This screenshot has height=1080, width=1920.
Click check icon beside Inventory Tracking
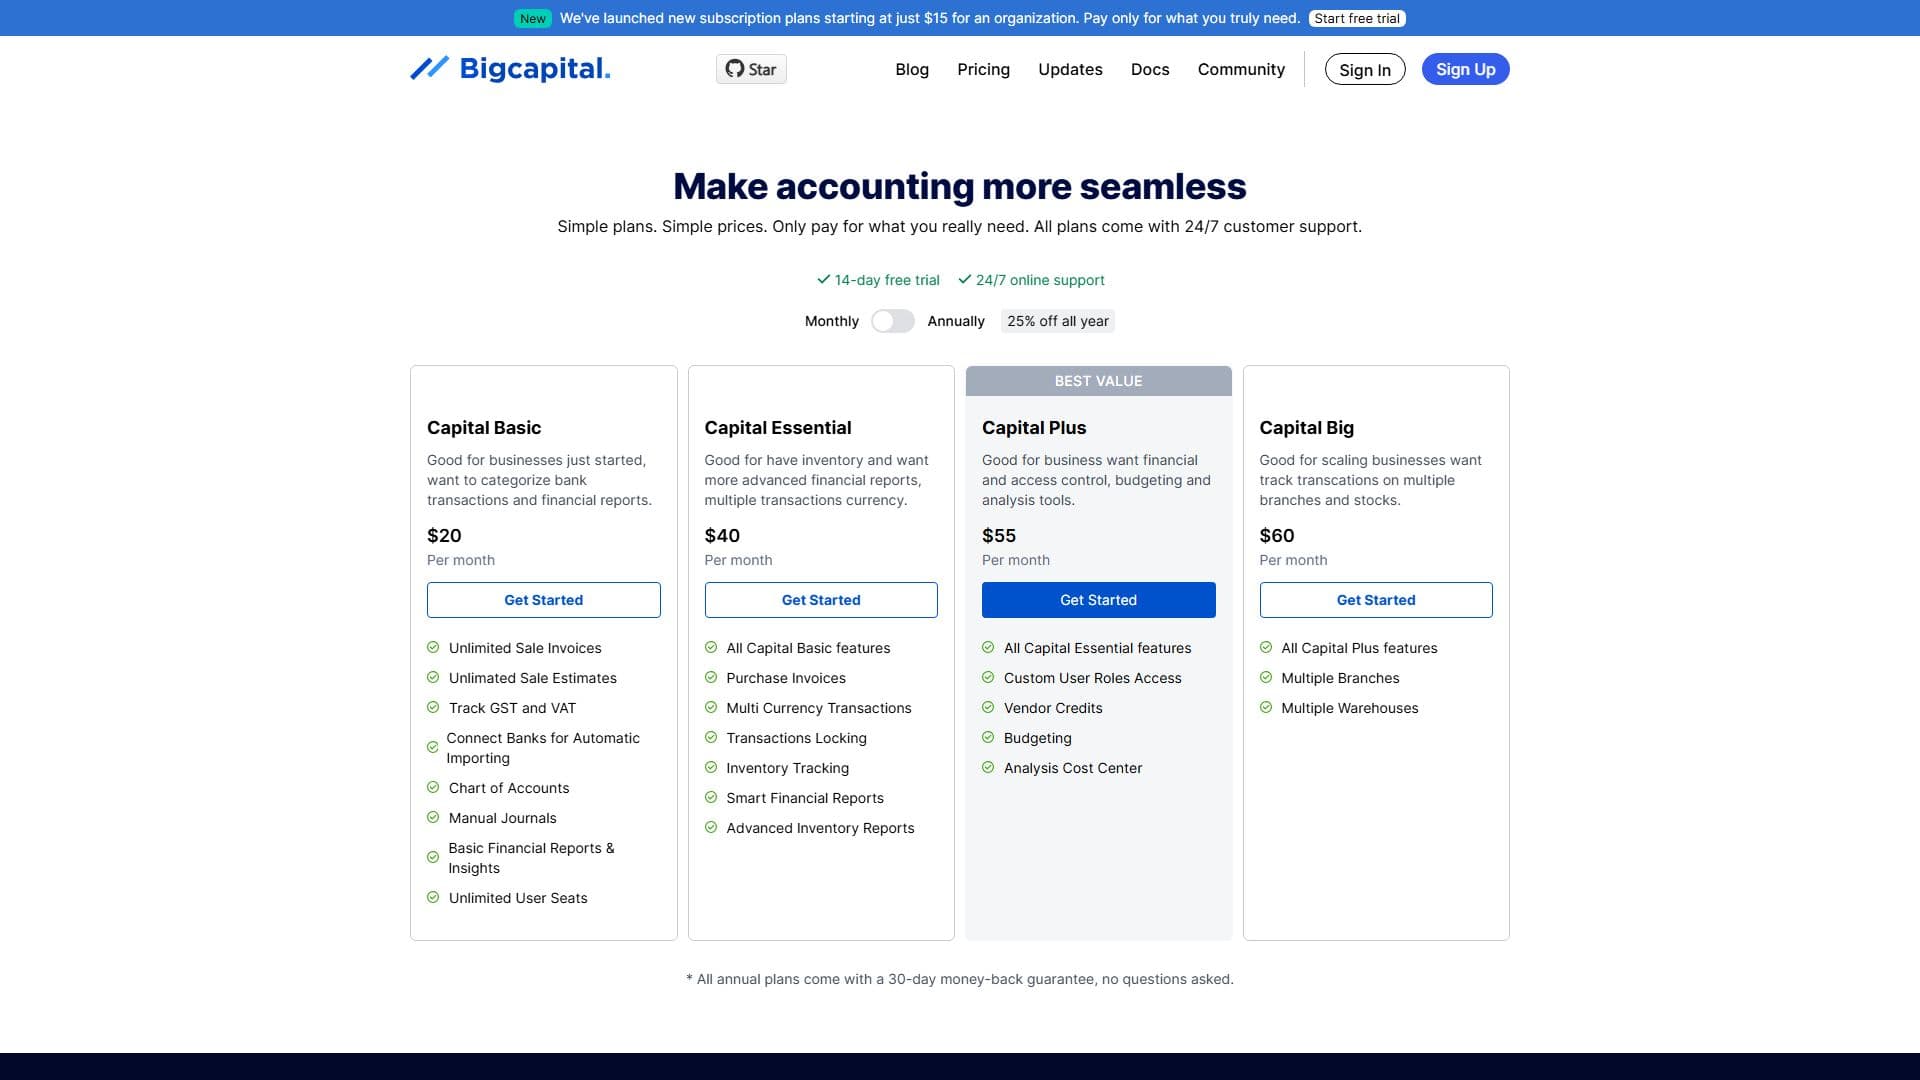click(711, 767)
